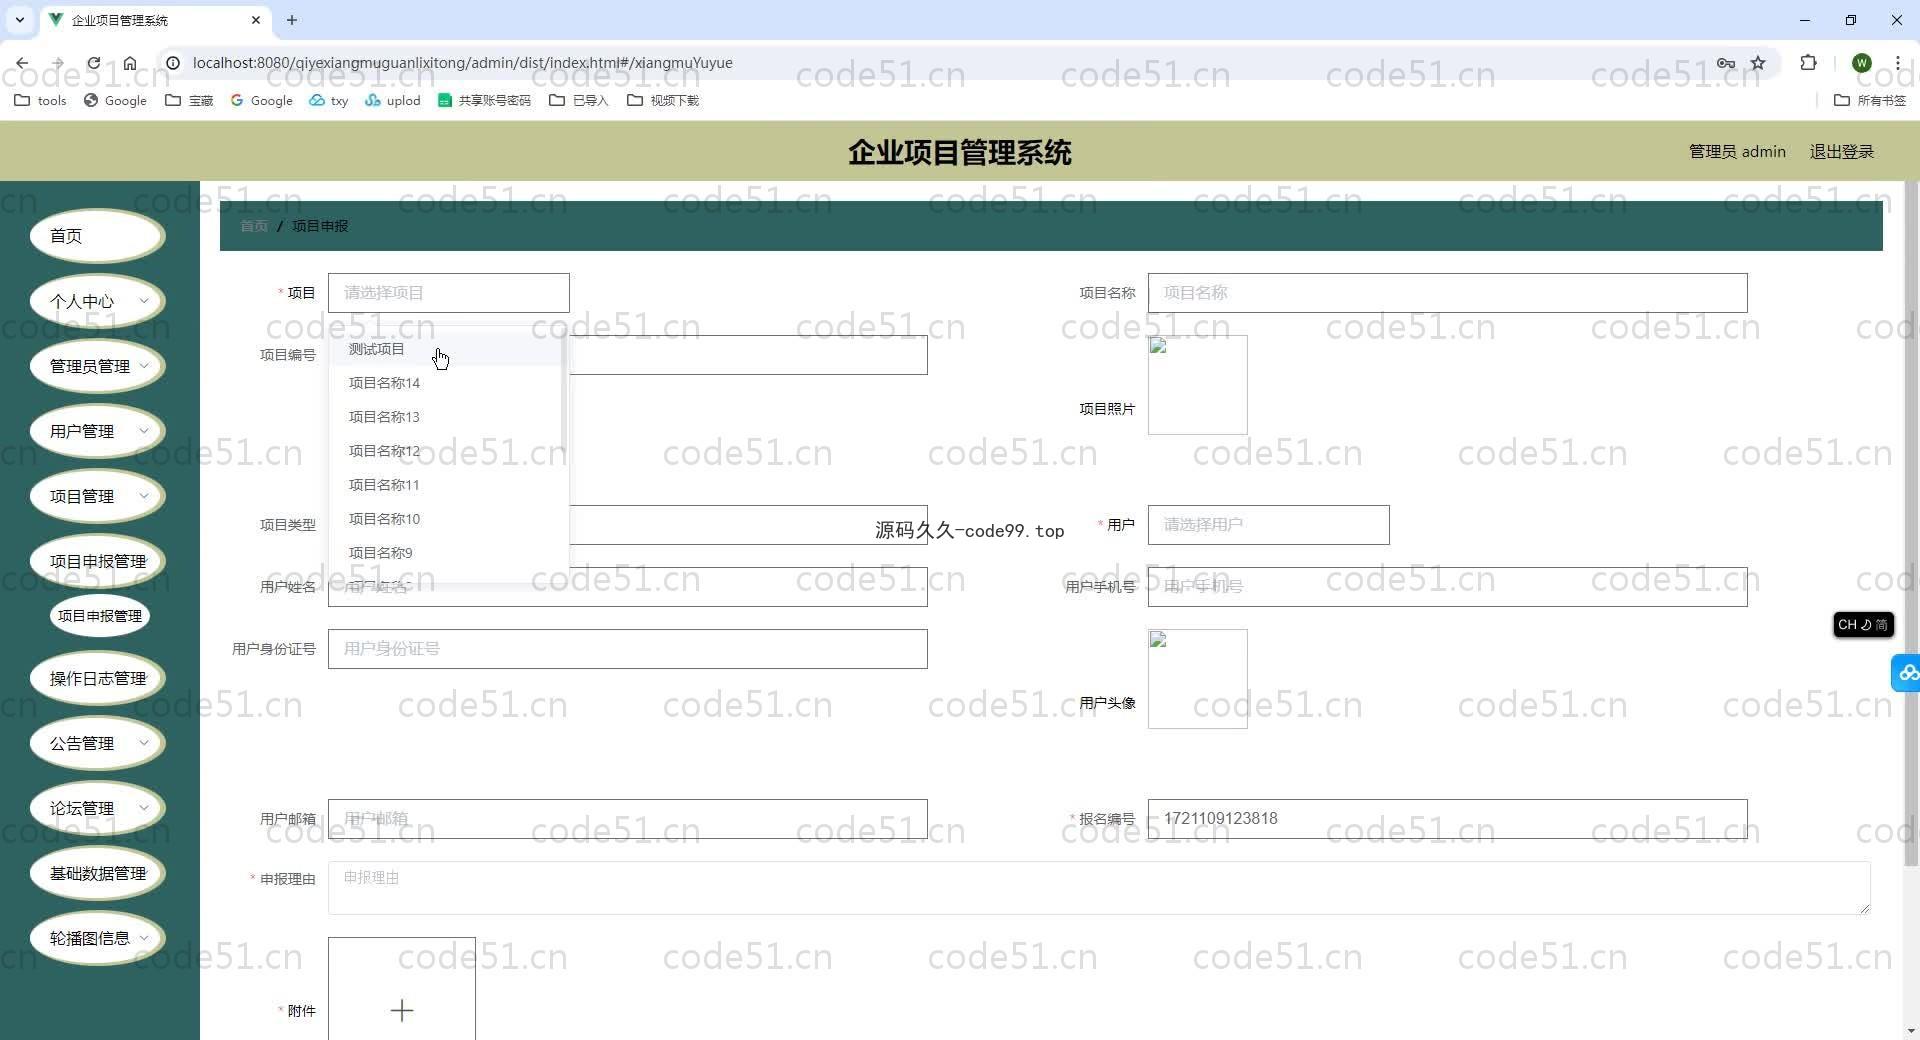Collapse 项目申报管理 parent menu
Image resolution: width=1920 pixels, height=1040 pixels.
coord(97,561)
